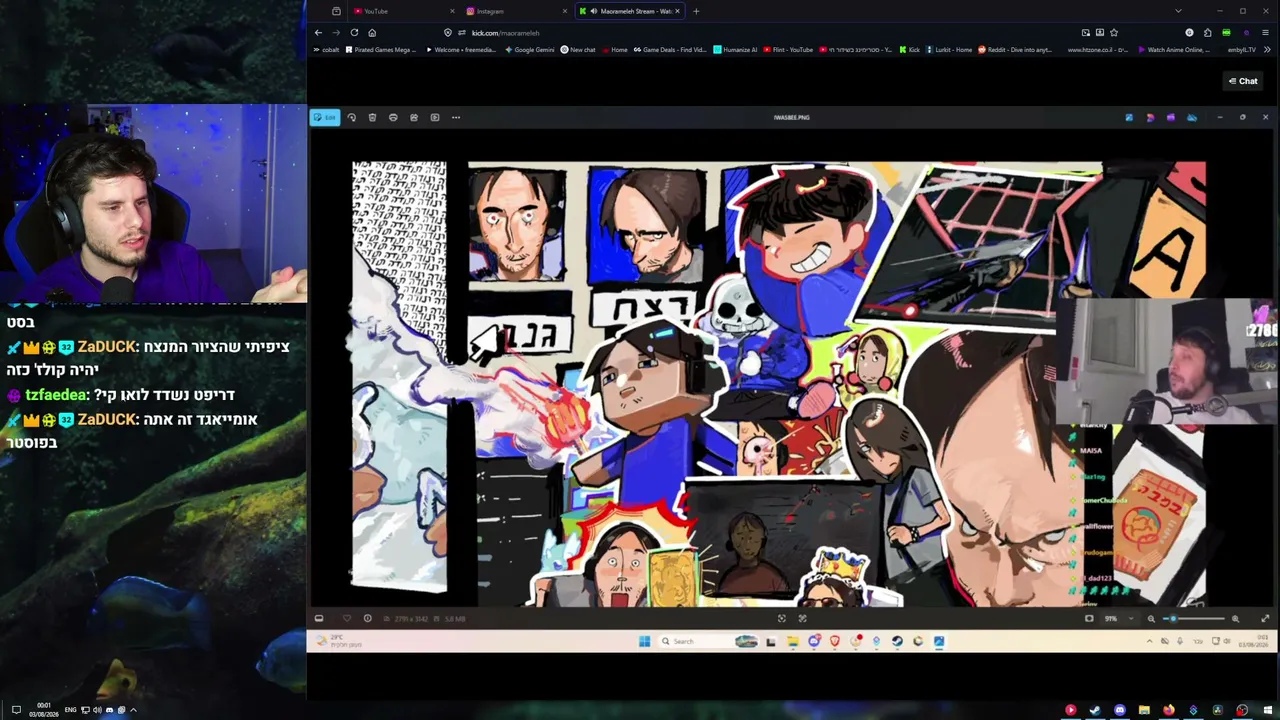The height and width of the screenshot is (720, 1280).
Task: Click the ENG language indicator
Action: click(71, 710)
